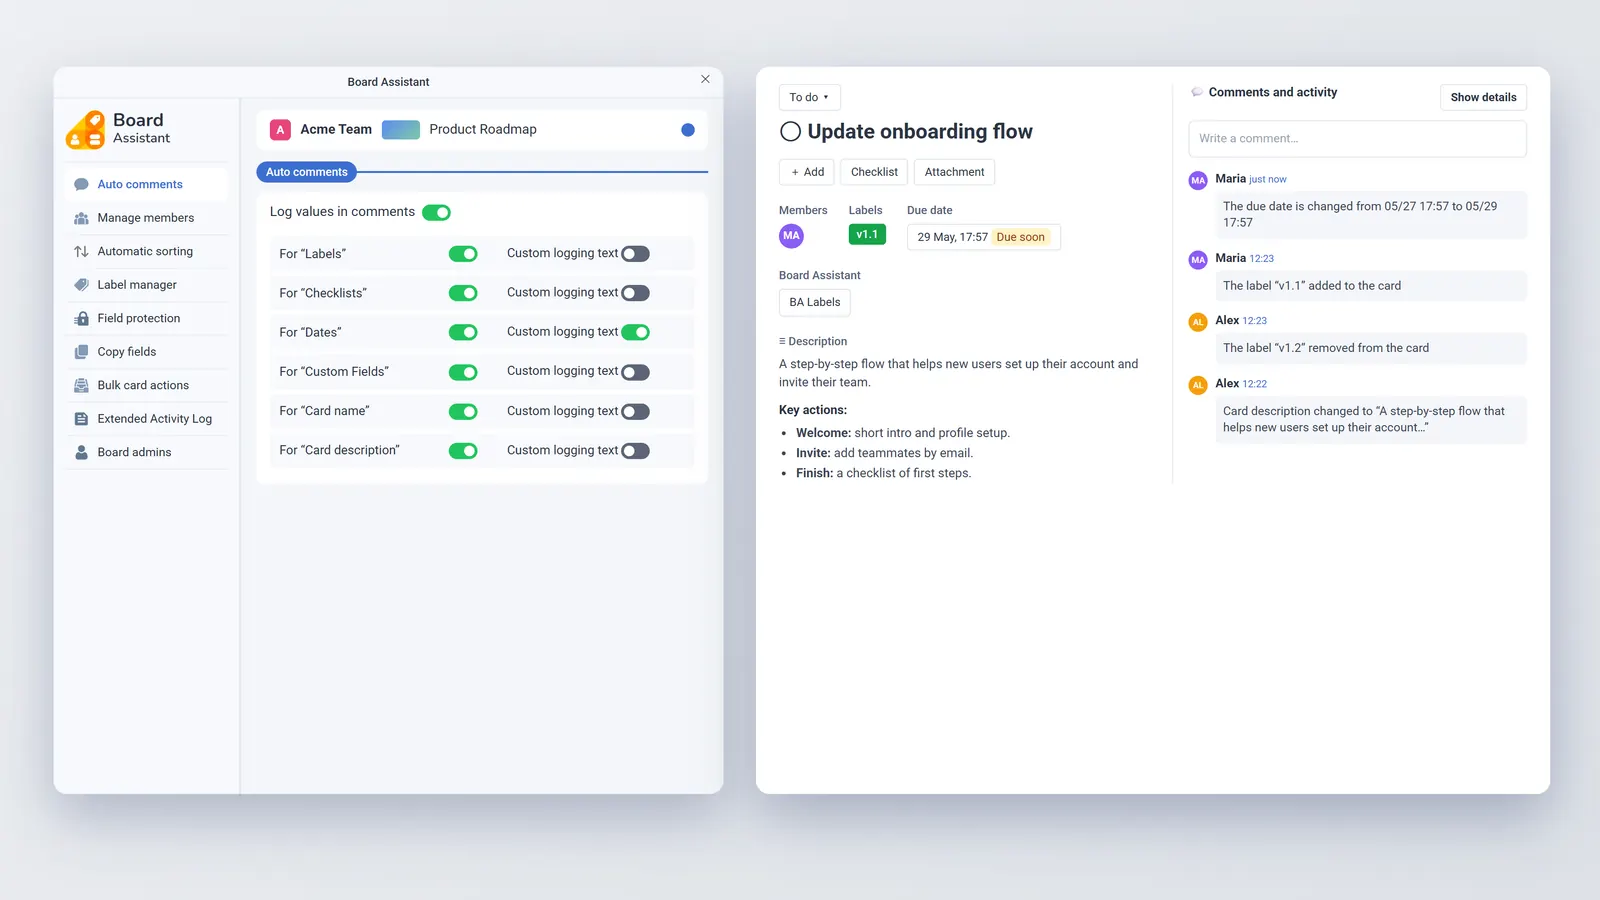The image size is (1600, 900).
Task: Toggle Log values in comments switch
Action: pos(436,212)
